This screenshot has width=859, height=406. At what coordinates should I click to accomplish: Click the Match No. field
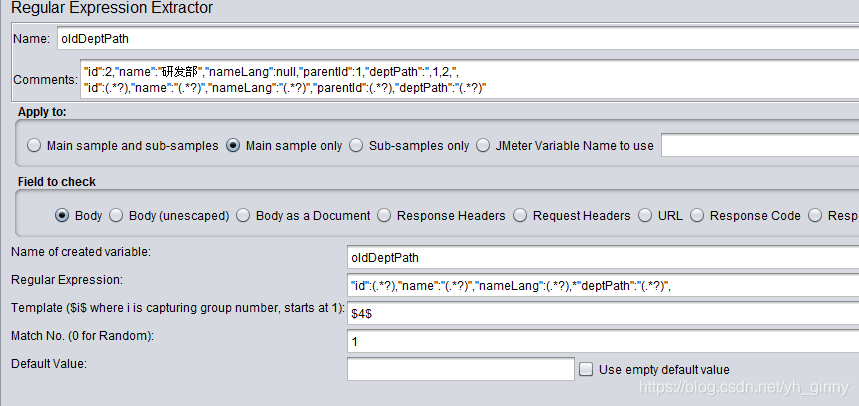[603, 341]
